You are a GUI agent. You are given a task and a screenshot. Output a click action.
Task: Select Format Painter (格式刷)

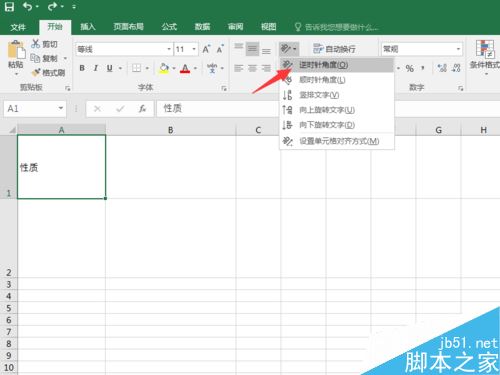point(48,72)
